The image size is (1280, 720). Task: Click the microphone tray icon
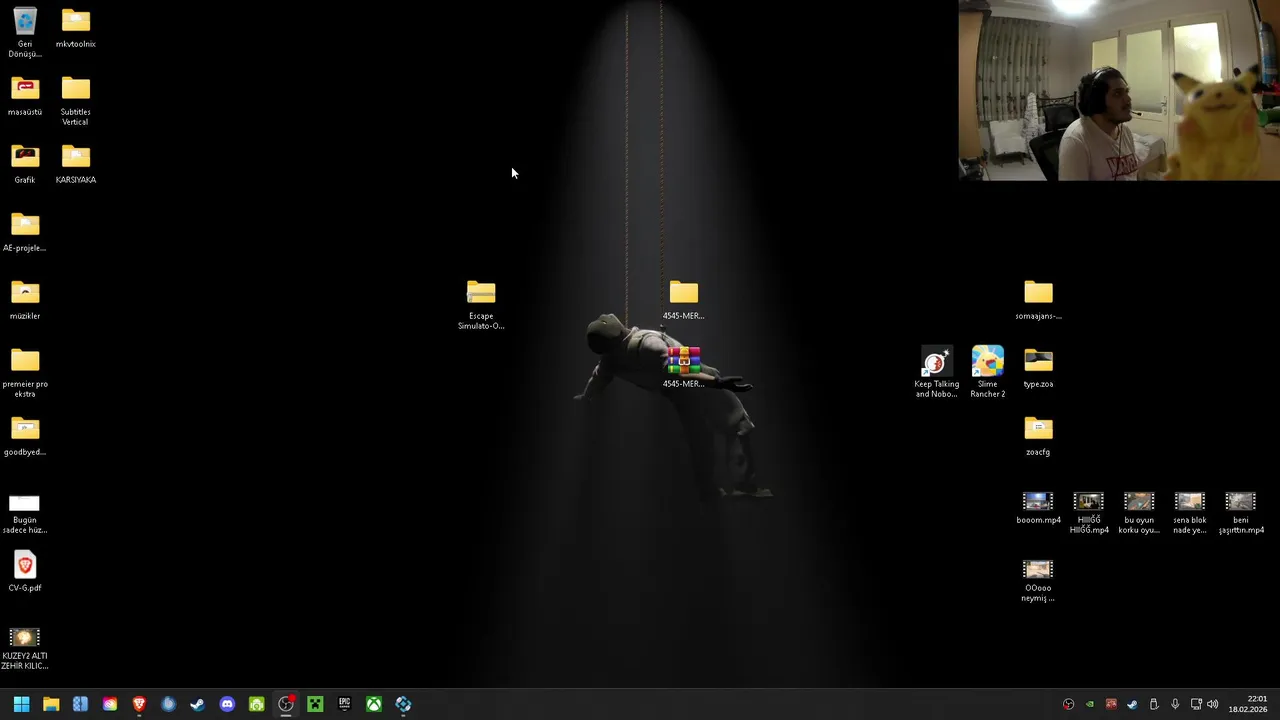click(x=1175, y=704)
